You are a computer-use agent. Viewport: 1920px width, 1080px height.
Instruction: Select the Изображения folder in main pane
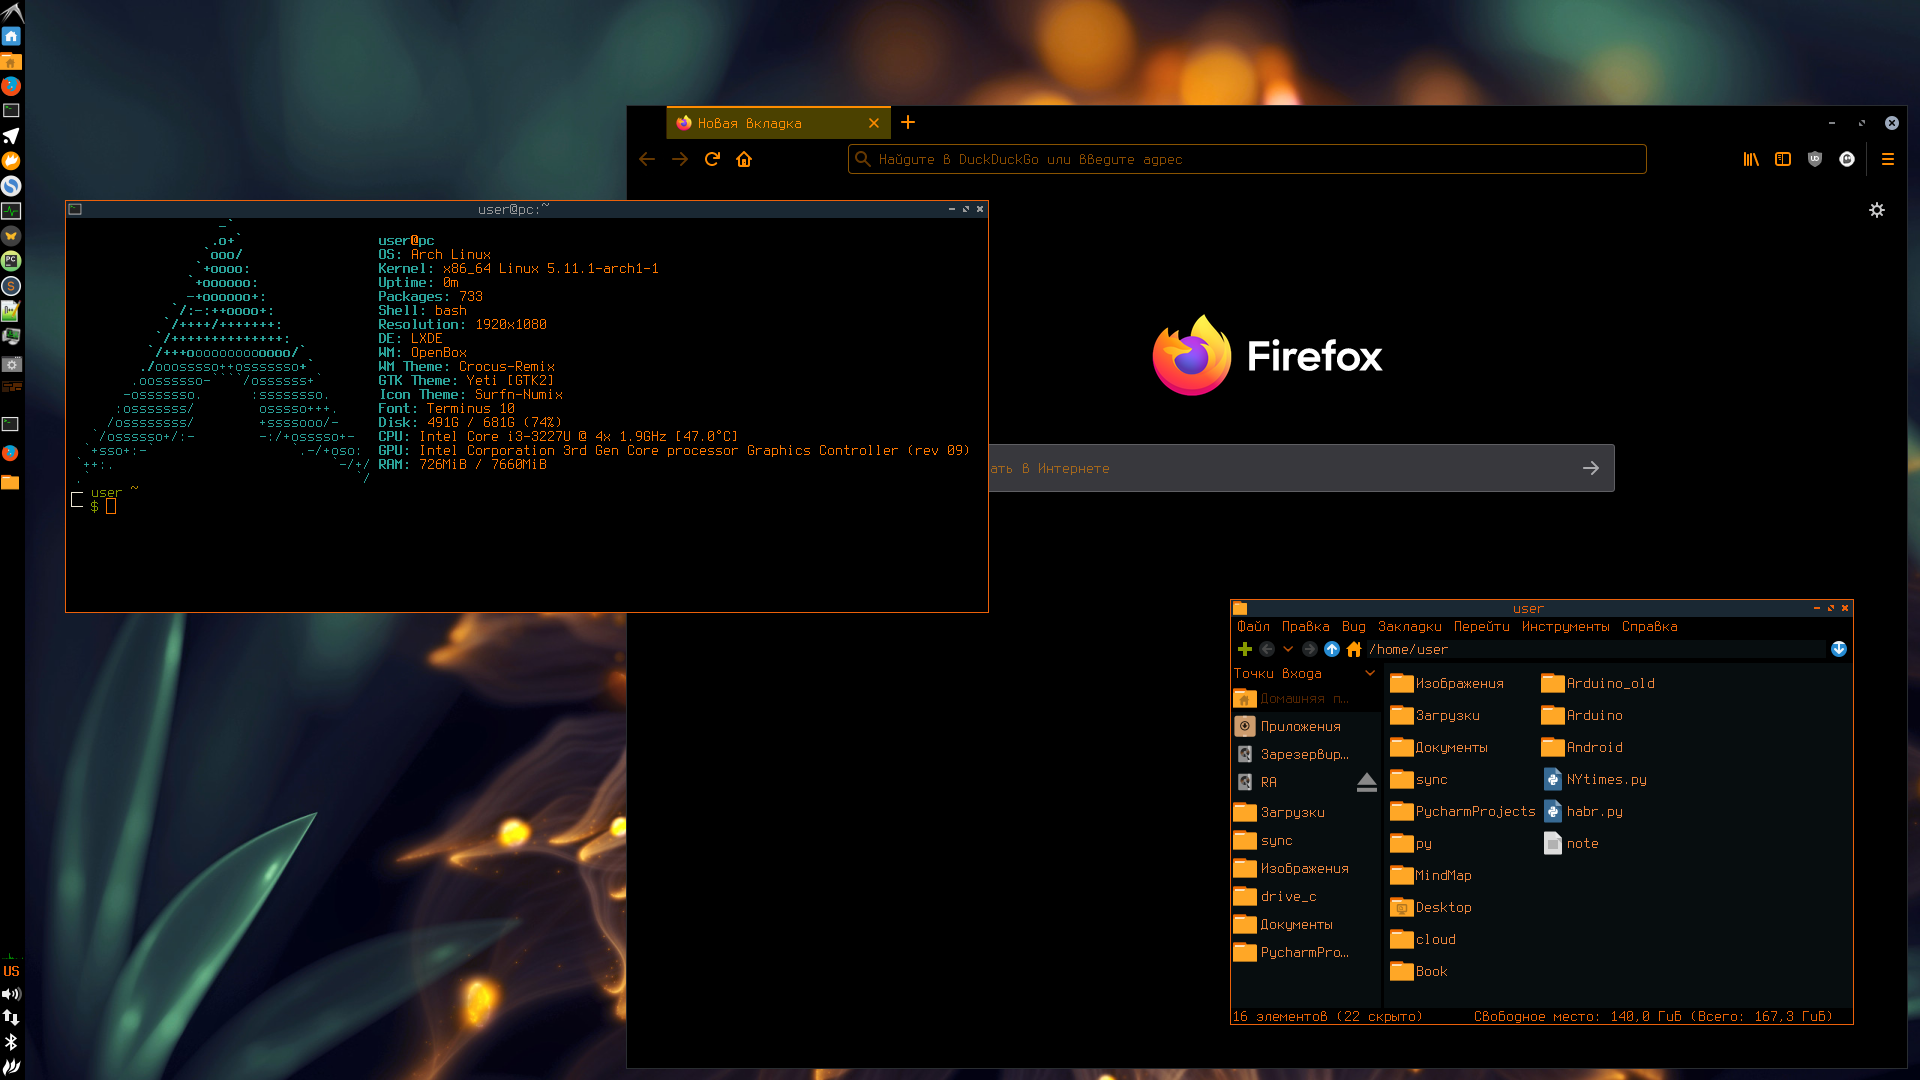pyautogui.click(x=1447, y=683)
